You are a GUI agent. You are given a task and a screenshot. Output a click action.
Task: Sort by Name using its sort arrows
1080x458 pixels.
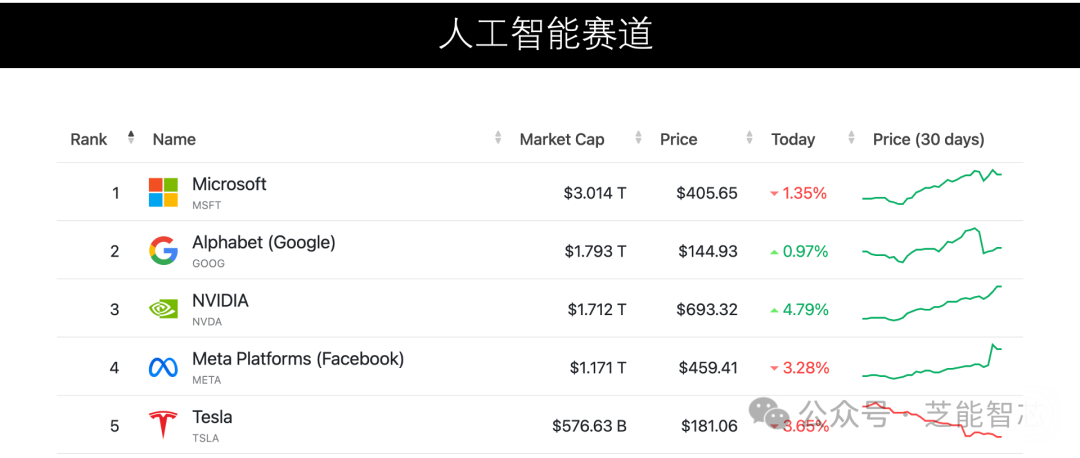[498, 138]
